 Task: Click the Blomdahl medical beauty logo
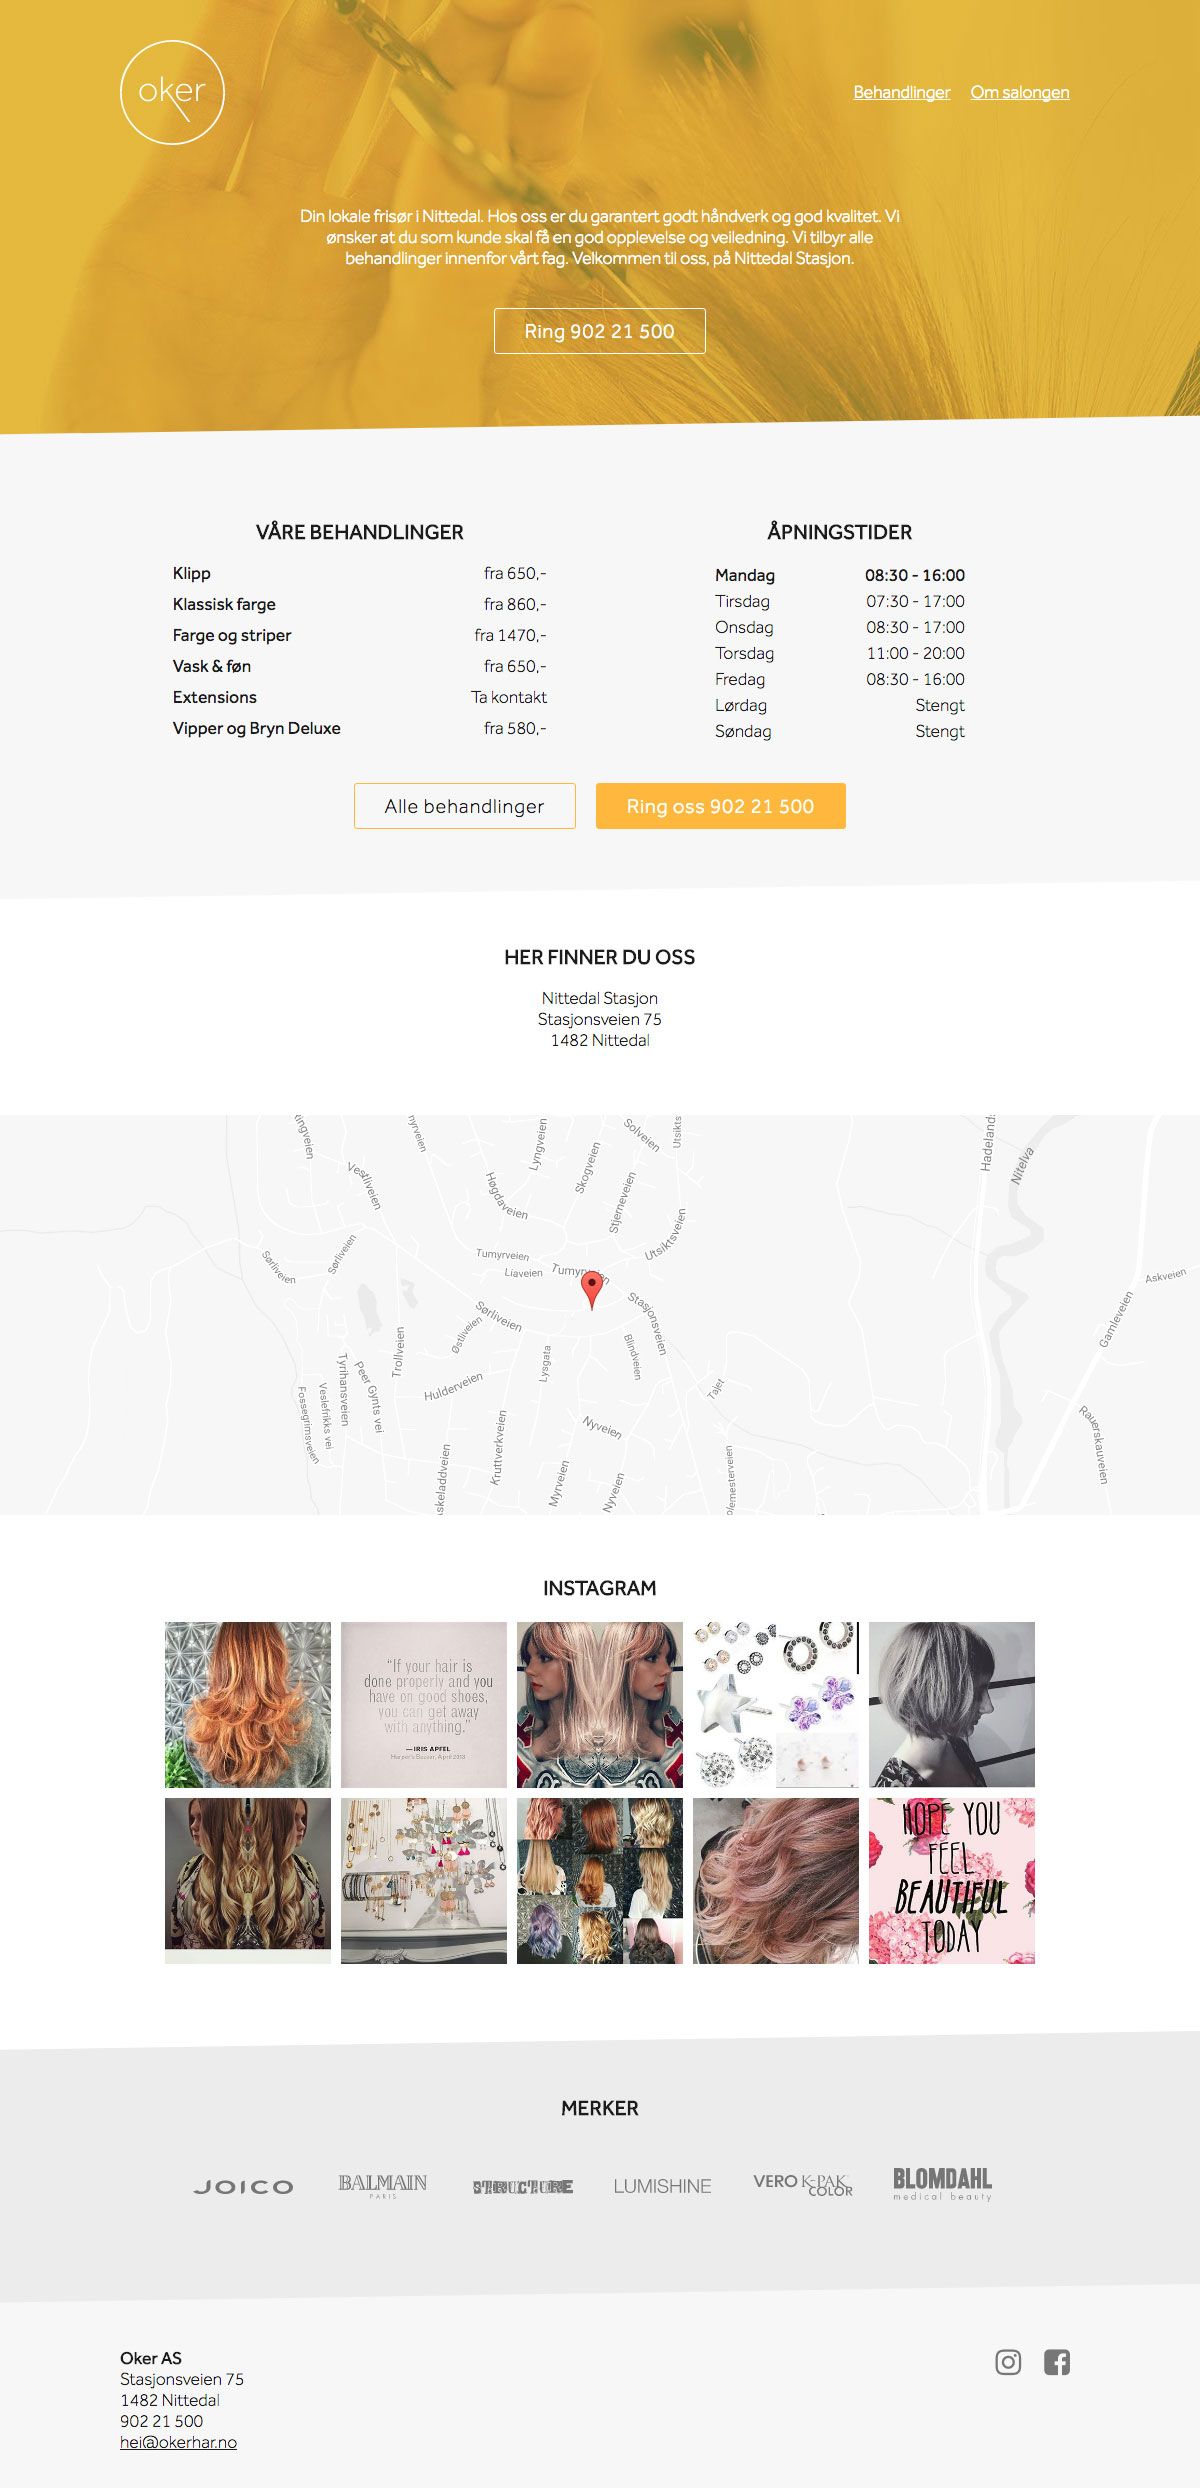(x=942, y=2184)
